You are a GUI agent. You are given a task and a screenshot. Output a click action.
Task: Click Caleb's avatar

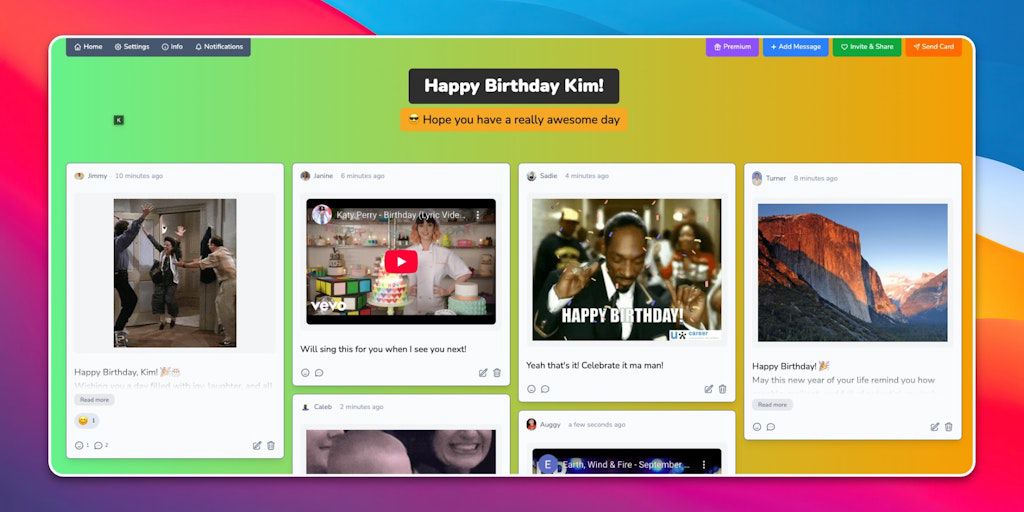(305, 407)
